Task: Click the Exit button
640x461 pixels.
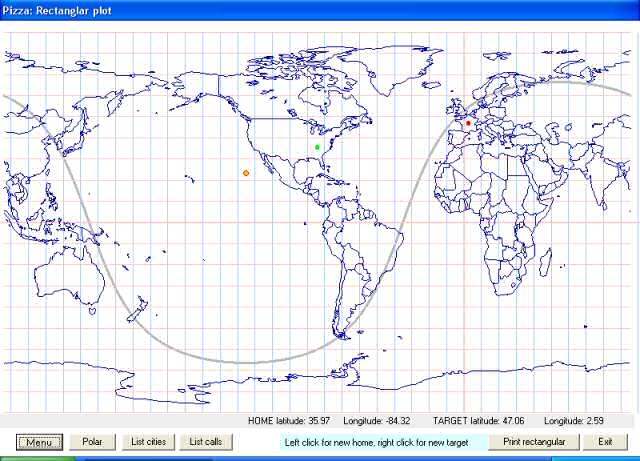Action: coord(605,442)
